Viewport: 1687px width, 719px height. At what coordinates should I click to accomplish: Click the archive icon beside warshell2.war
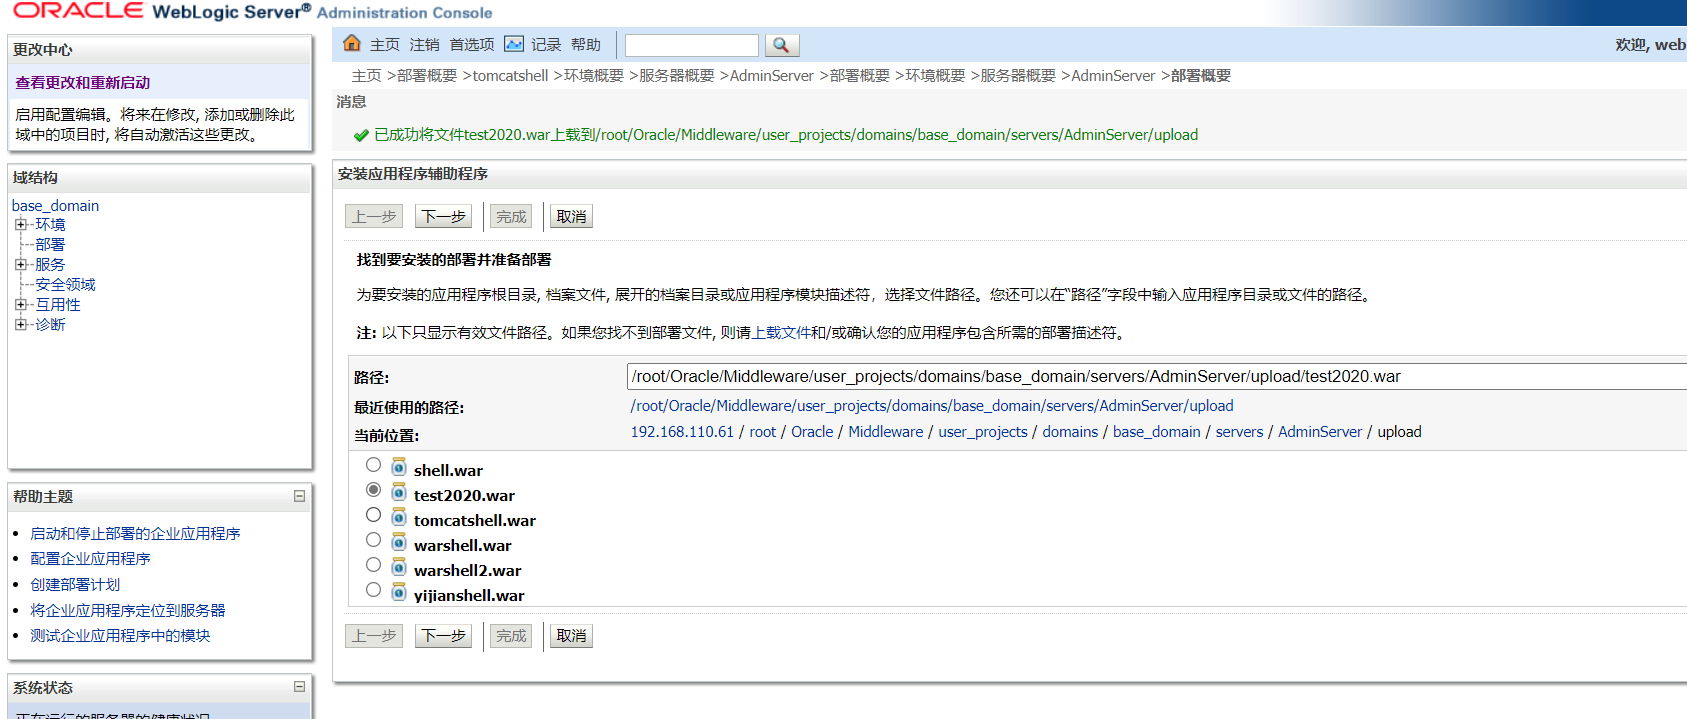pos(399,568)
